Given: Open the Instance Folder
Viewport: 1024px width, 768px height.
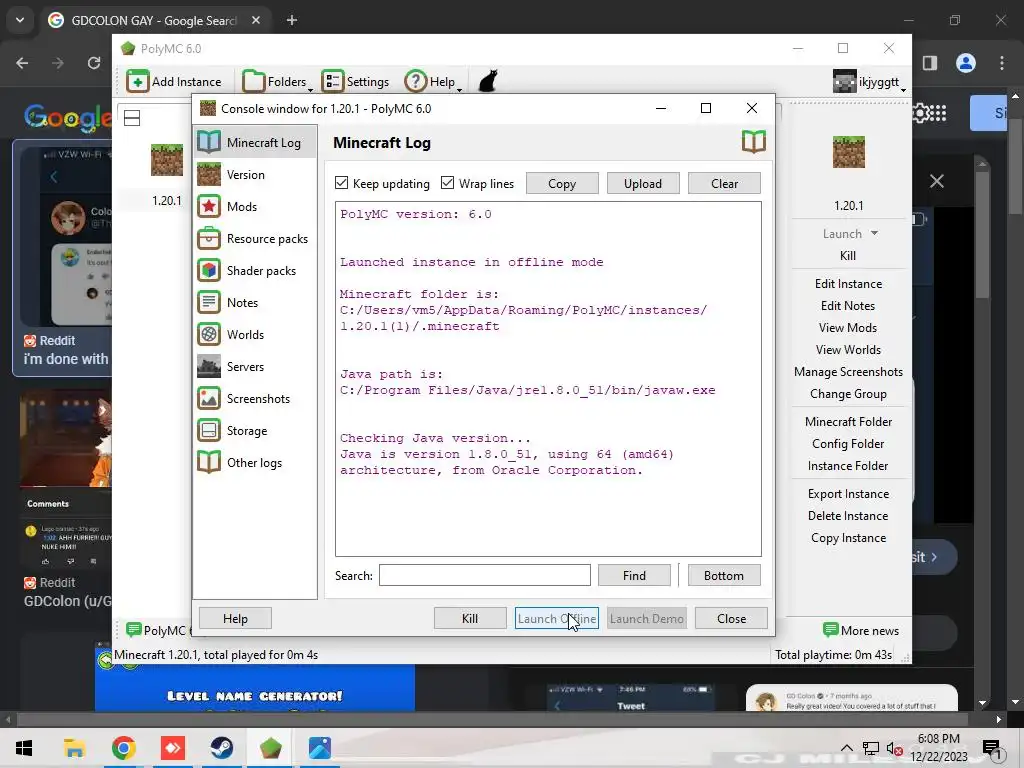Looking at the screenshot, I should click(x=848, y=466).
